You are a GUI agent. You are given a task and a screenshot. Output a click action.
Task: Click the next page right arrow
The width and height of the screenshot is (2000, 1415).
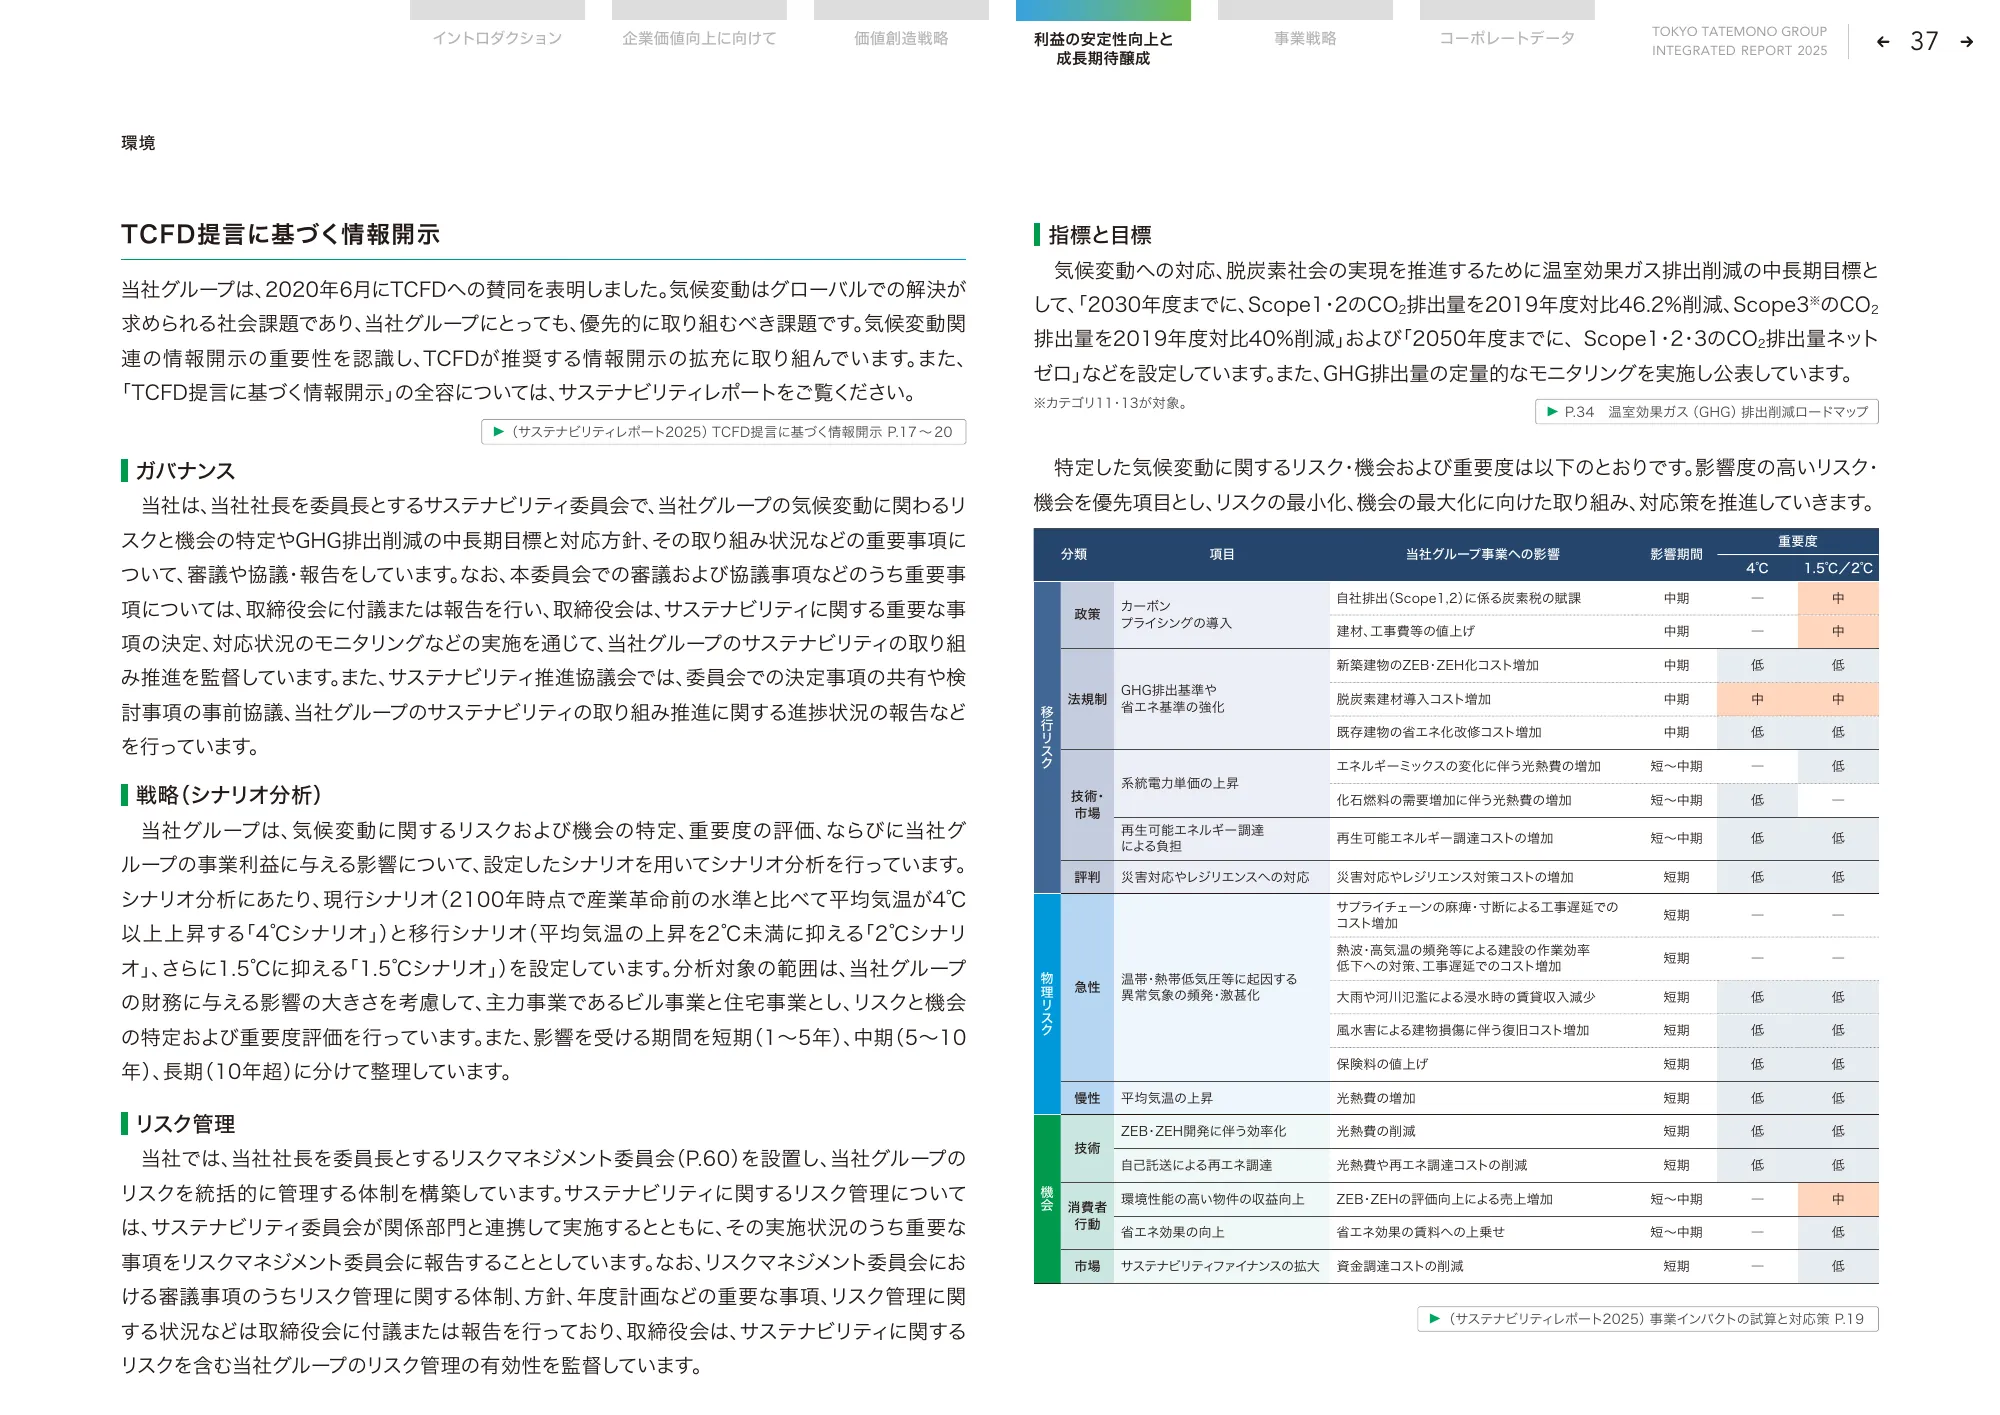(1966, 42)
